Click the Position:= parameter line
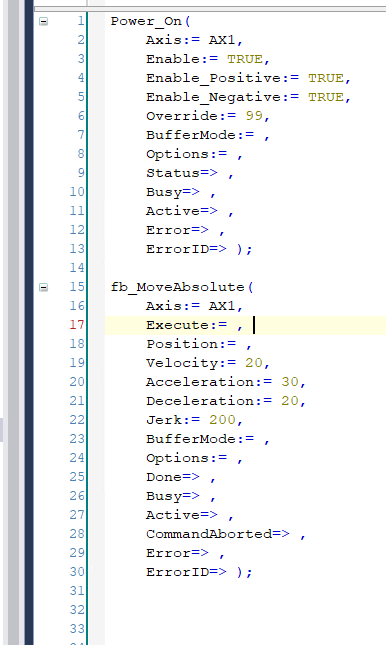Screen dimensions: 386x645 click(x=199, y=344)
